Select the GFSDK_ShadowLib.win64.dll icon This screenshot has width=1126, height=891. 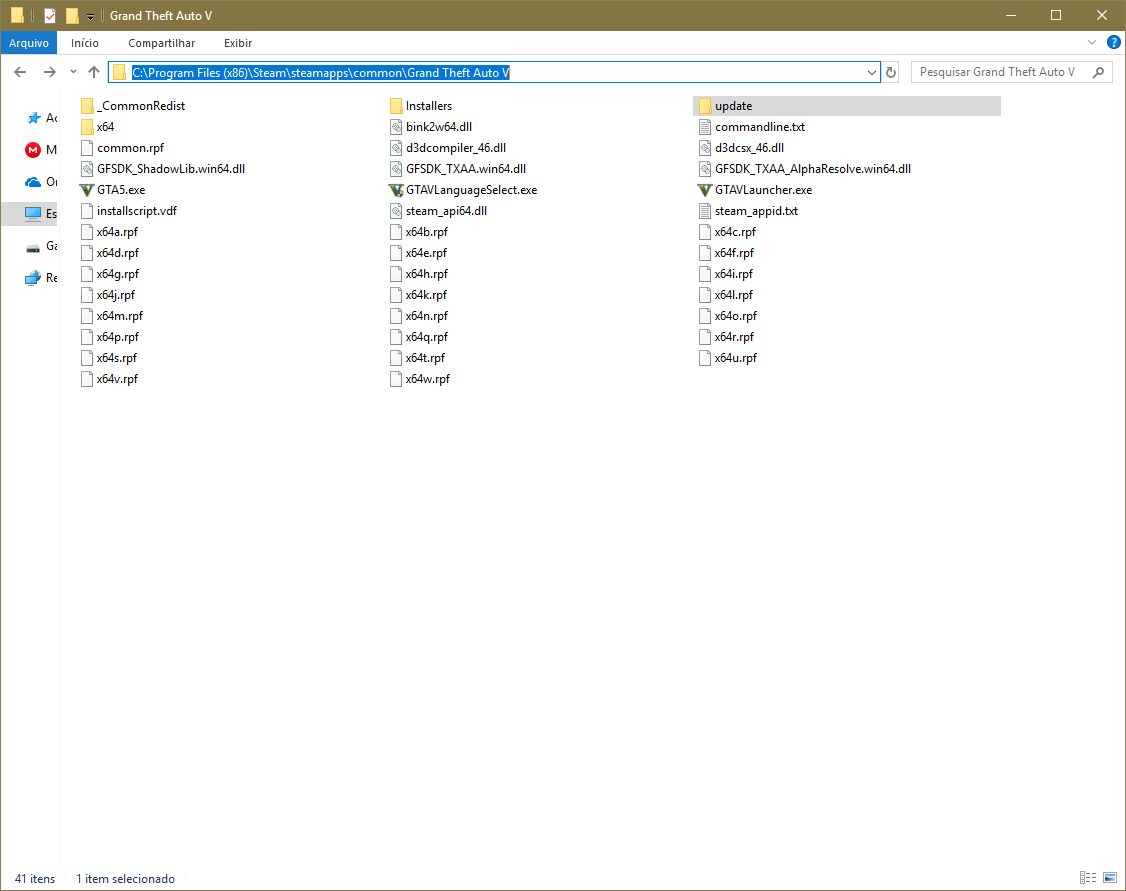point(87,169)
